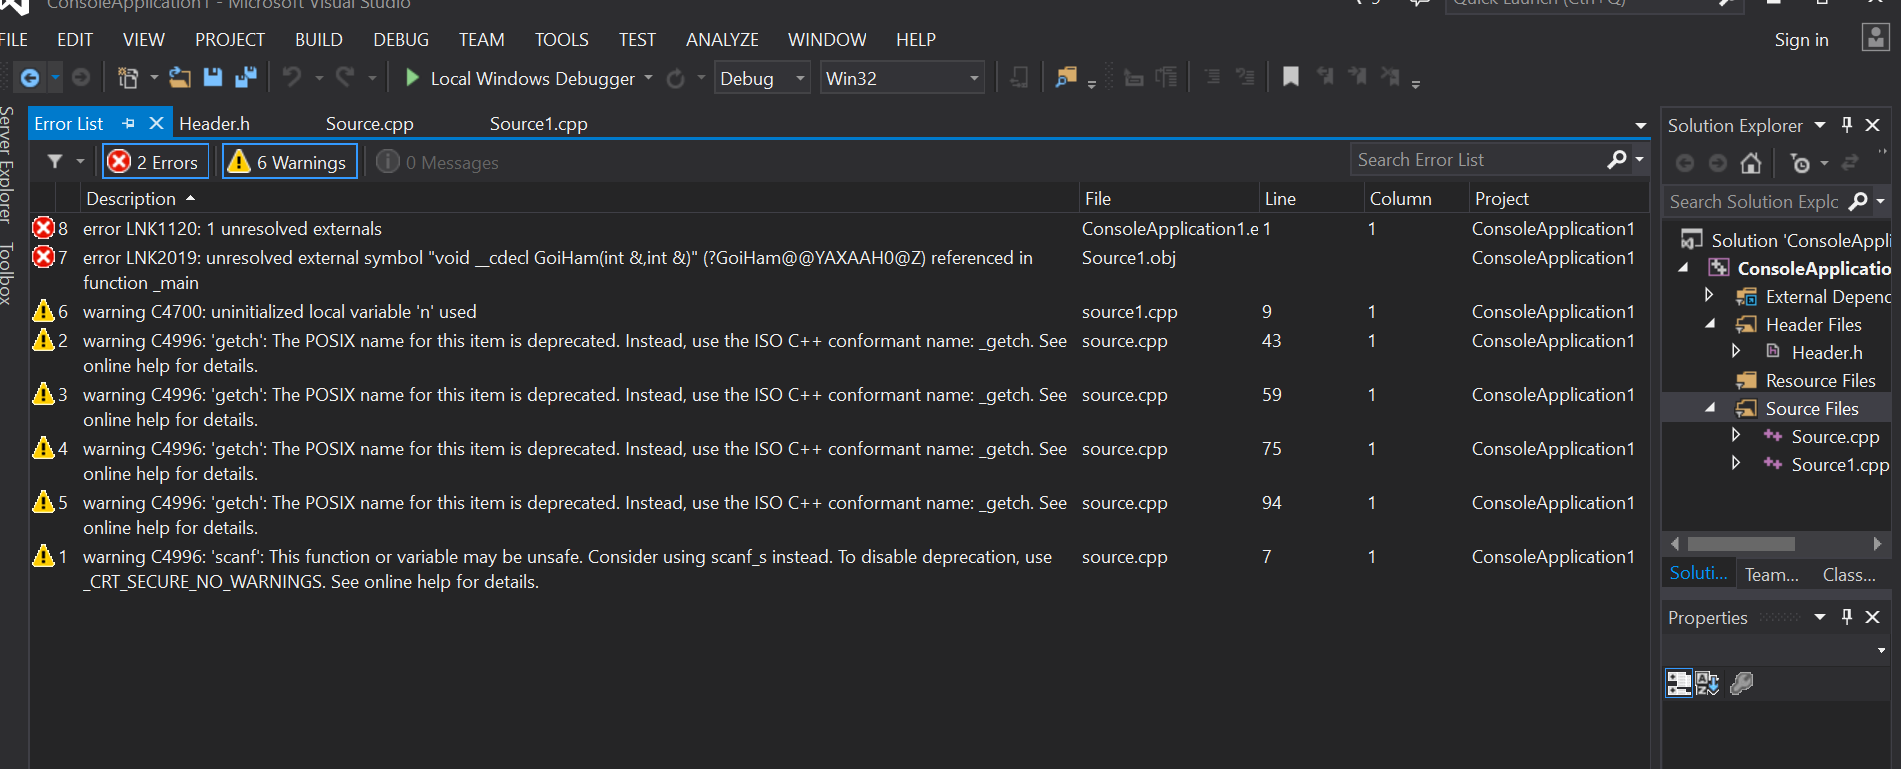Image resolution: width=1901 pixels, height=769 pixels.
Task: Click the Find in Files folder icon
Action: 1067,77
